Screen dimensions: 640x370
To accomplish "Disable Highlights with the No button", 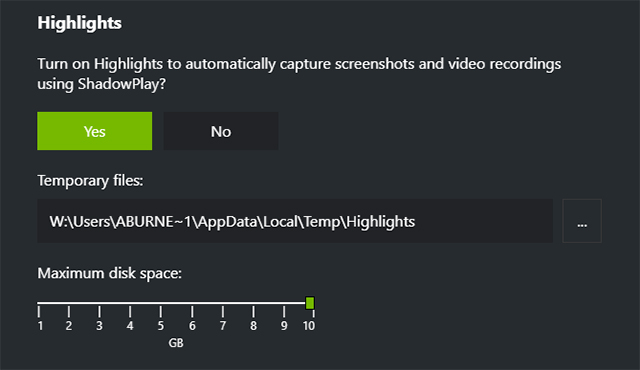I will point(221,131).
